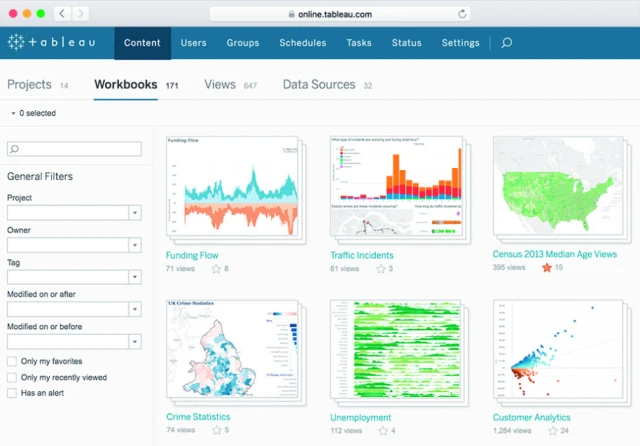Open the Schedules page

pos(303,43)
